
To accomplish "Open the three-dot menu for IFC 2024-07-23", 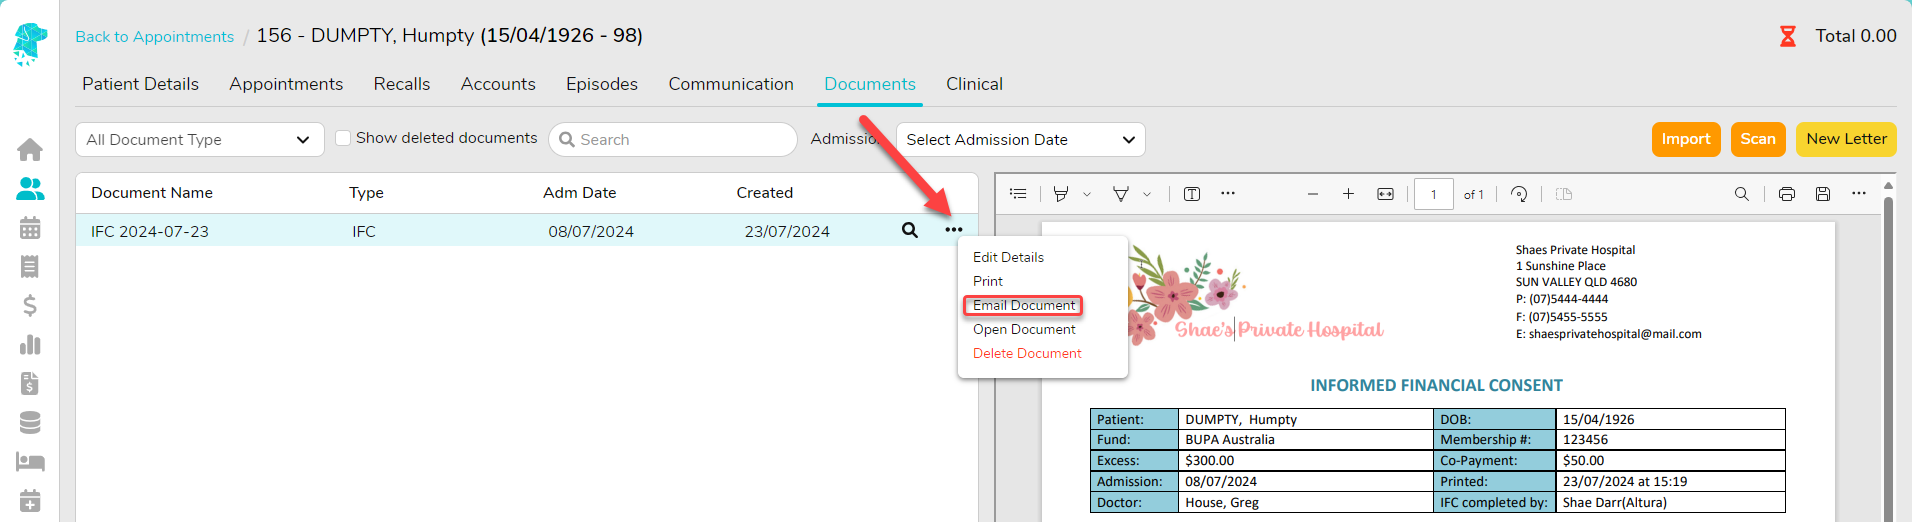I will pos(954,230).
